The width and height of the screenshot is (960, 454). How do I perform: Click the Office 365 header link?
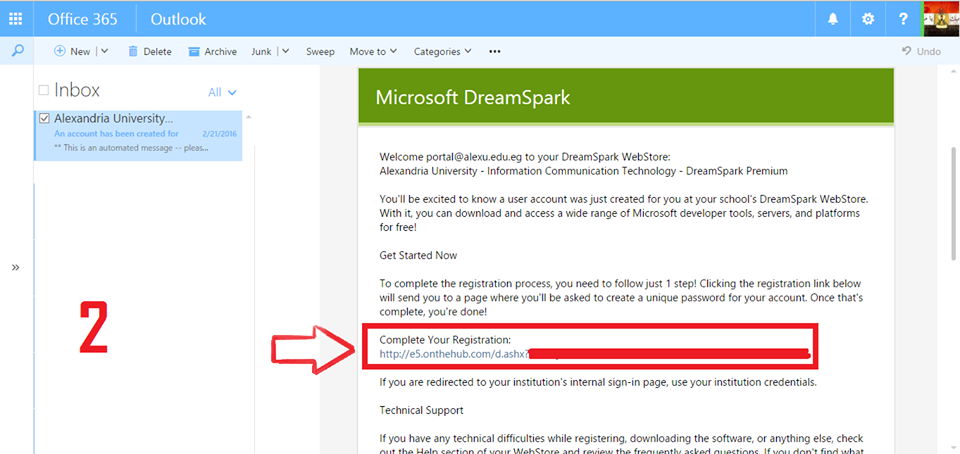(83, 20)
